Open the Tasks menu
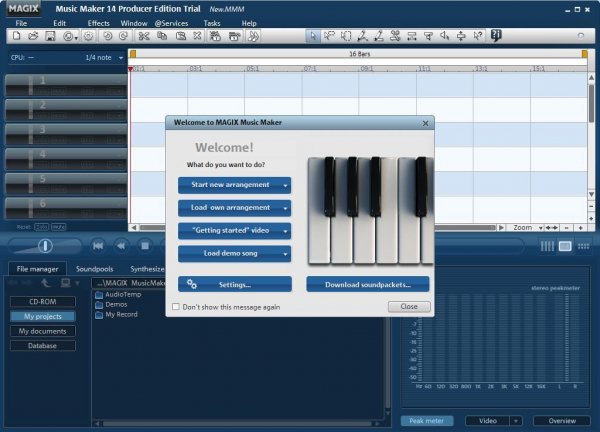The image size is (600, 432). tap(212, 23)
